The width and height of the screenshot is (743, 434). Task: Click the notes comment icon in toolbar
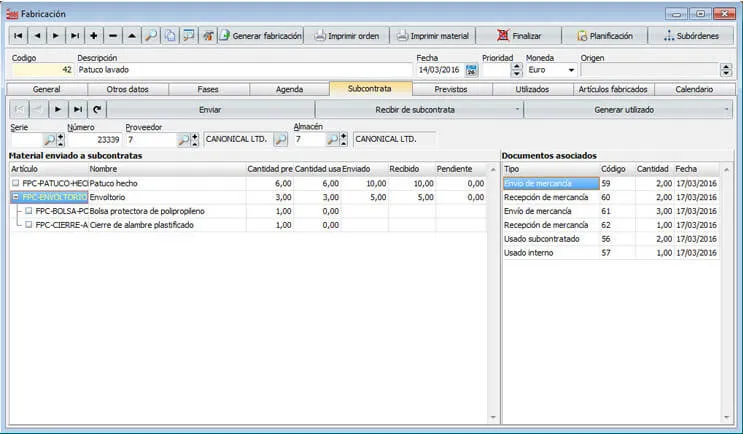pyautogui.click(x=189, y=36)
